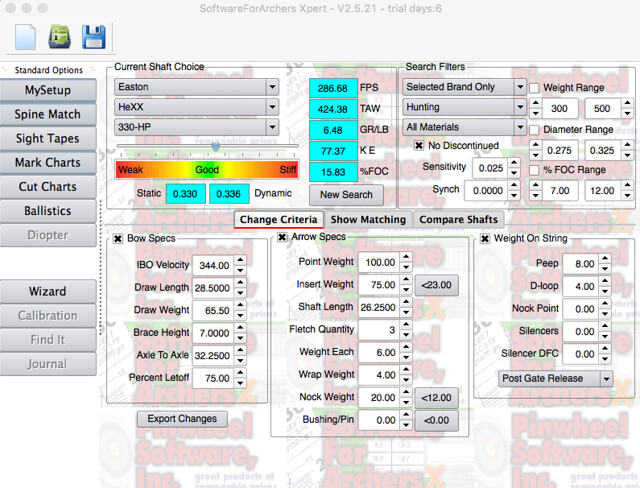Click the <23.00 insert weight button
The width and height of the screenshot is (640, 488).
click(x=436, y=285)
